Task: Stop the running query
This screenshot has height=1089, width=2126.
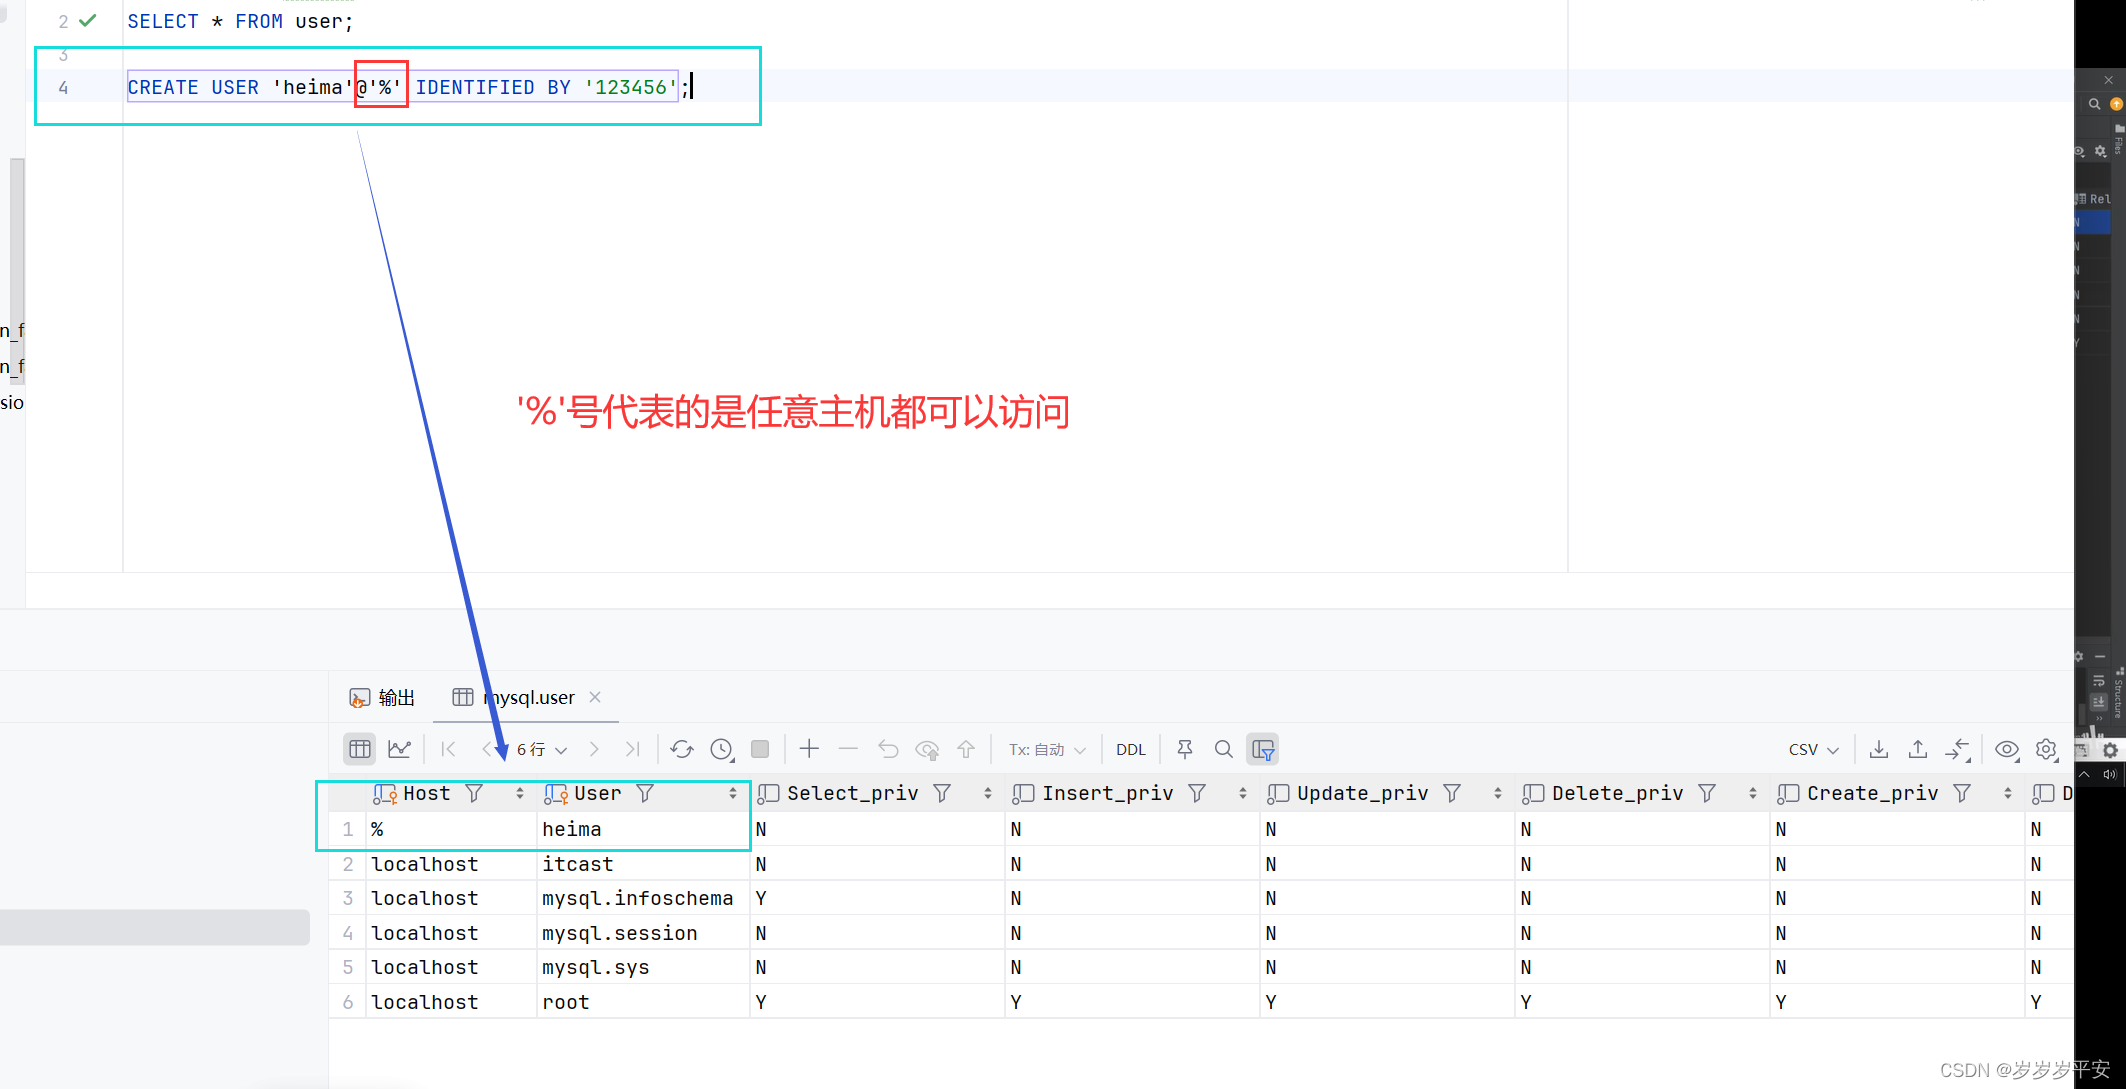Action: point(760,749)
